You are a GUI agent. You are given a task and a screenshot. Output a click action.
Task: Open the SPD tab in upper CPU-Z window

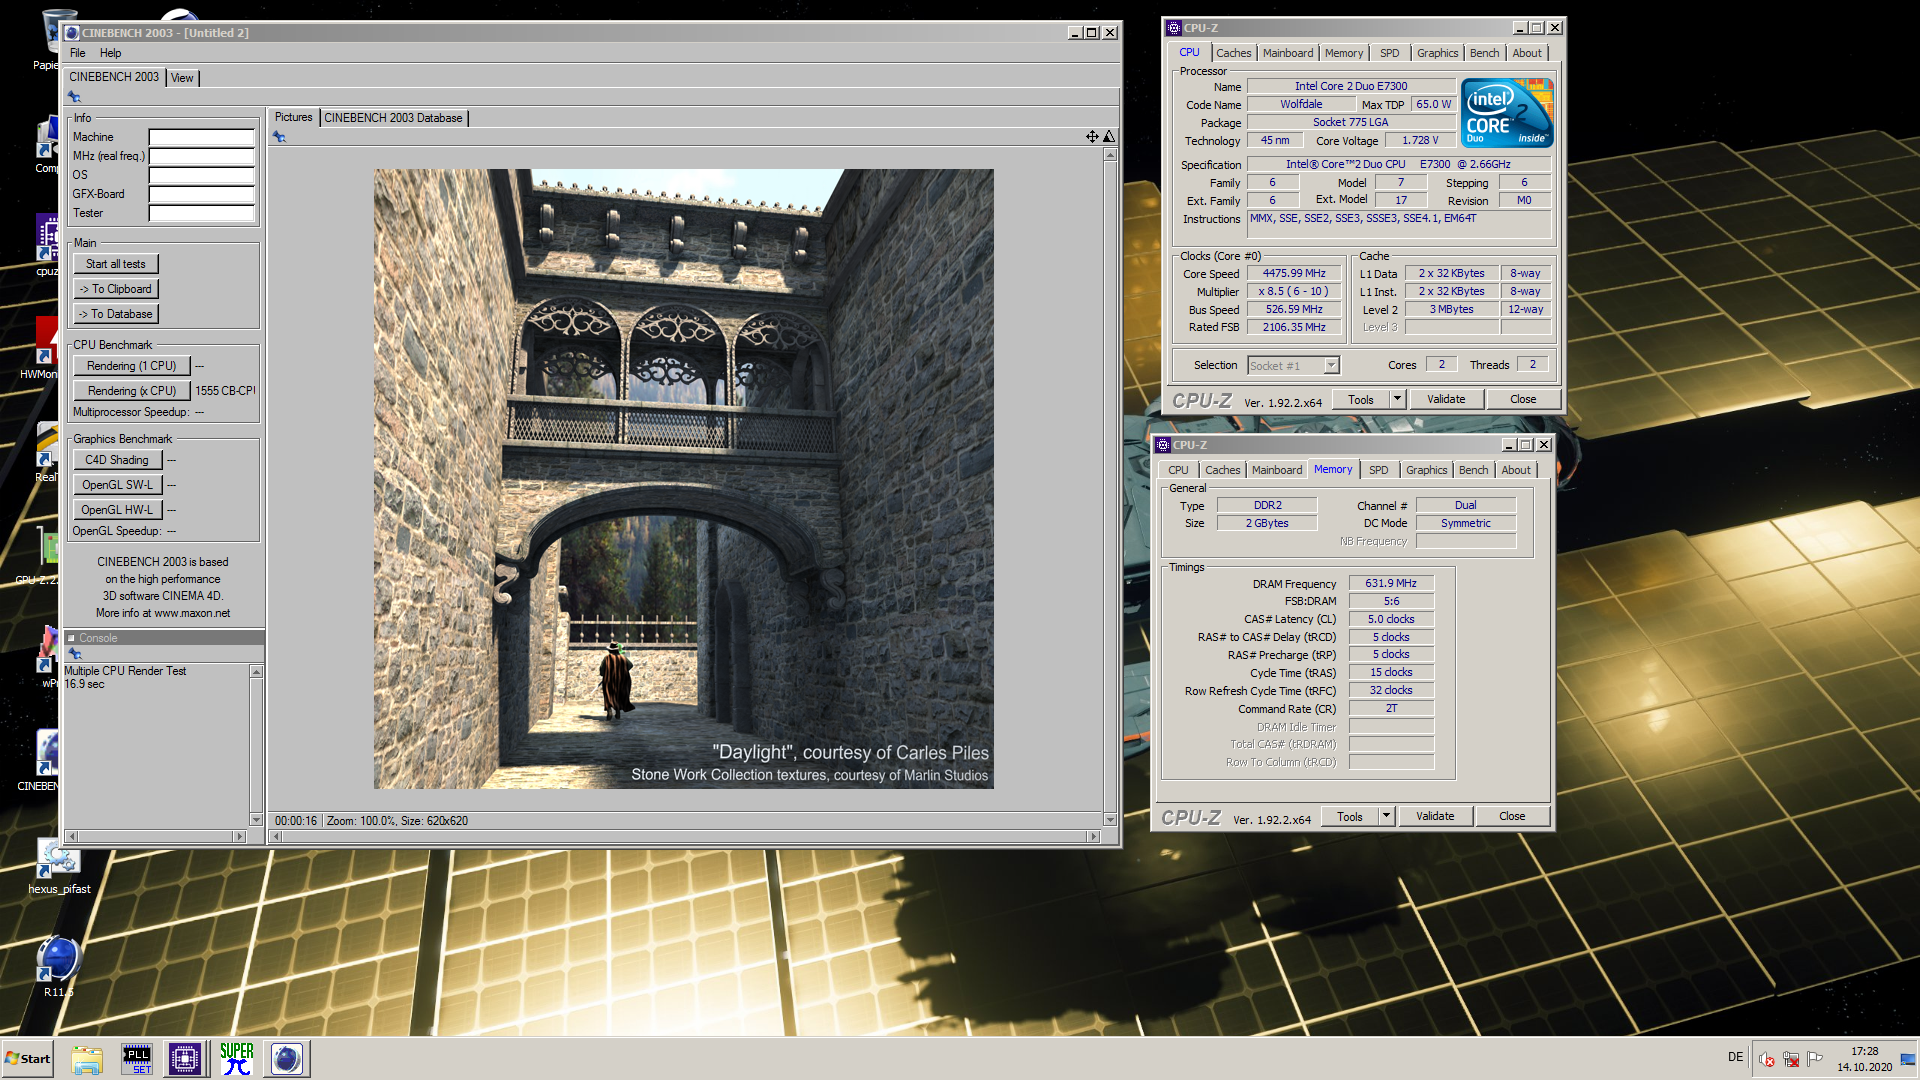click(1390, 53)
